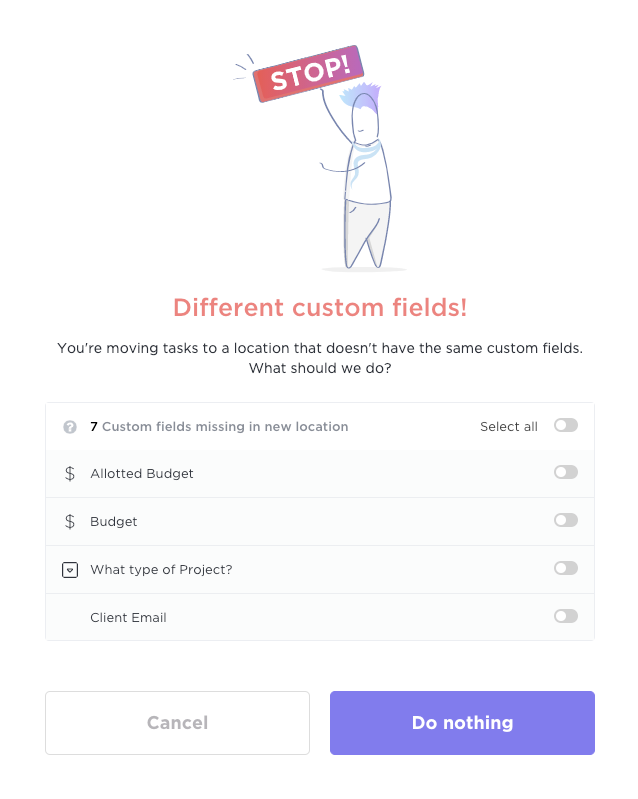Click the Client Email field row label
The image size is (638, 799).
click(128, 618)
